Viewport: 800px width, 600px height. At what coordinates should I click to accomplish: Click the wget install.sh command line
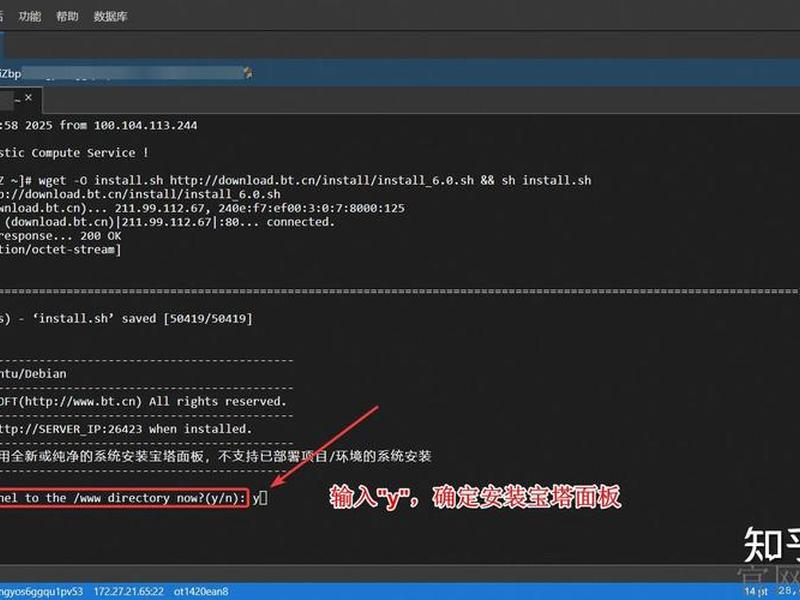tap(296, 181)
